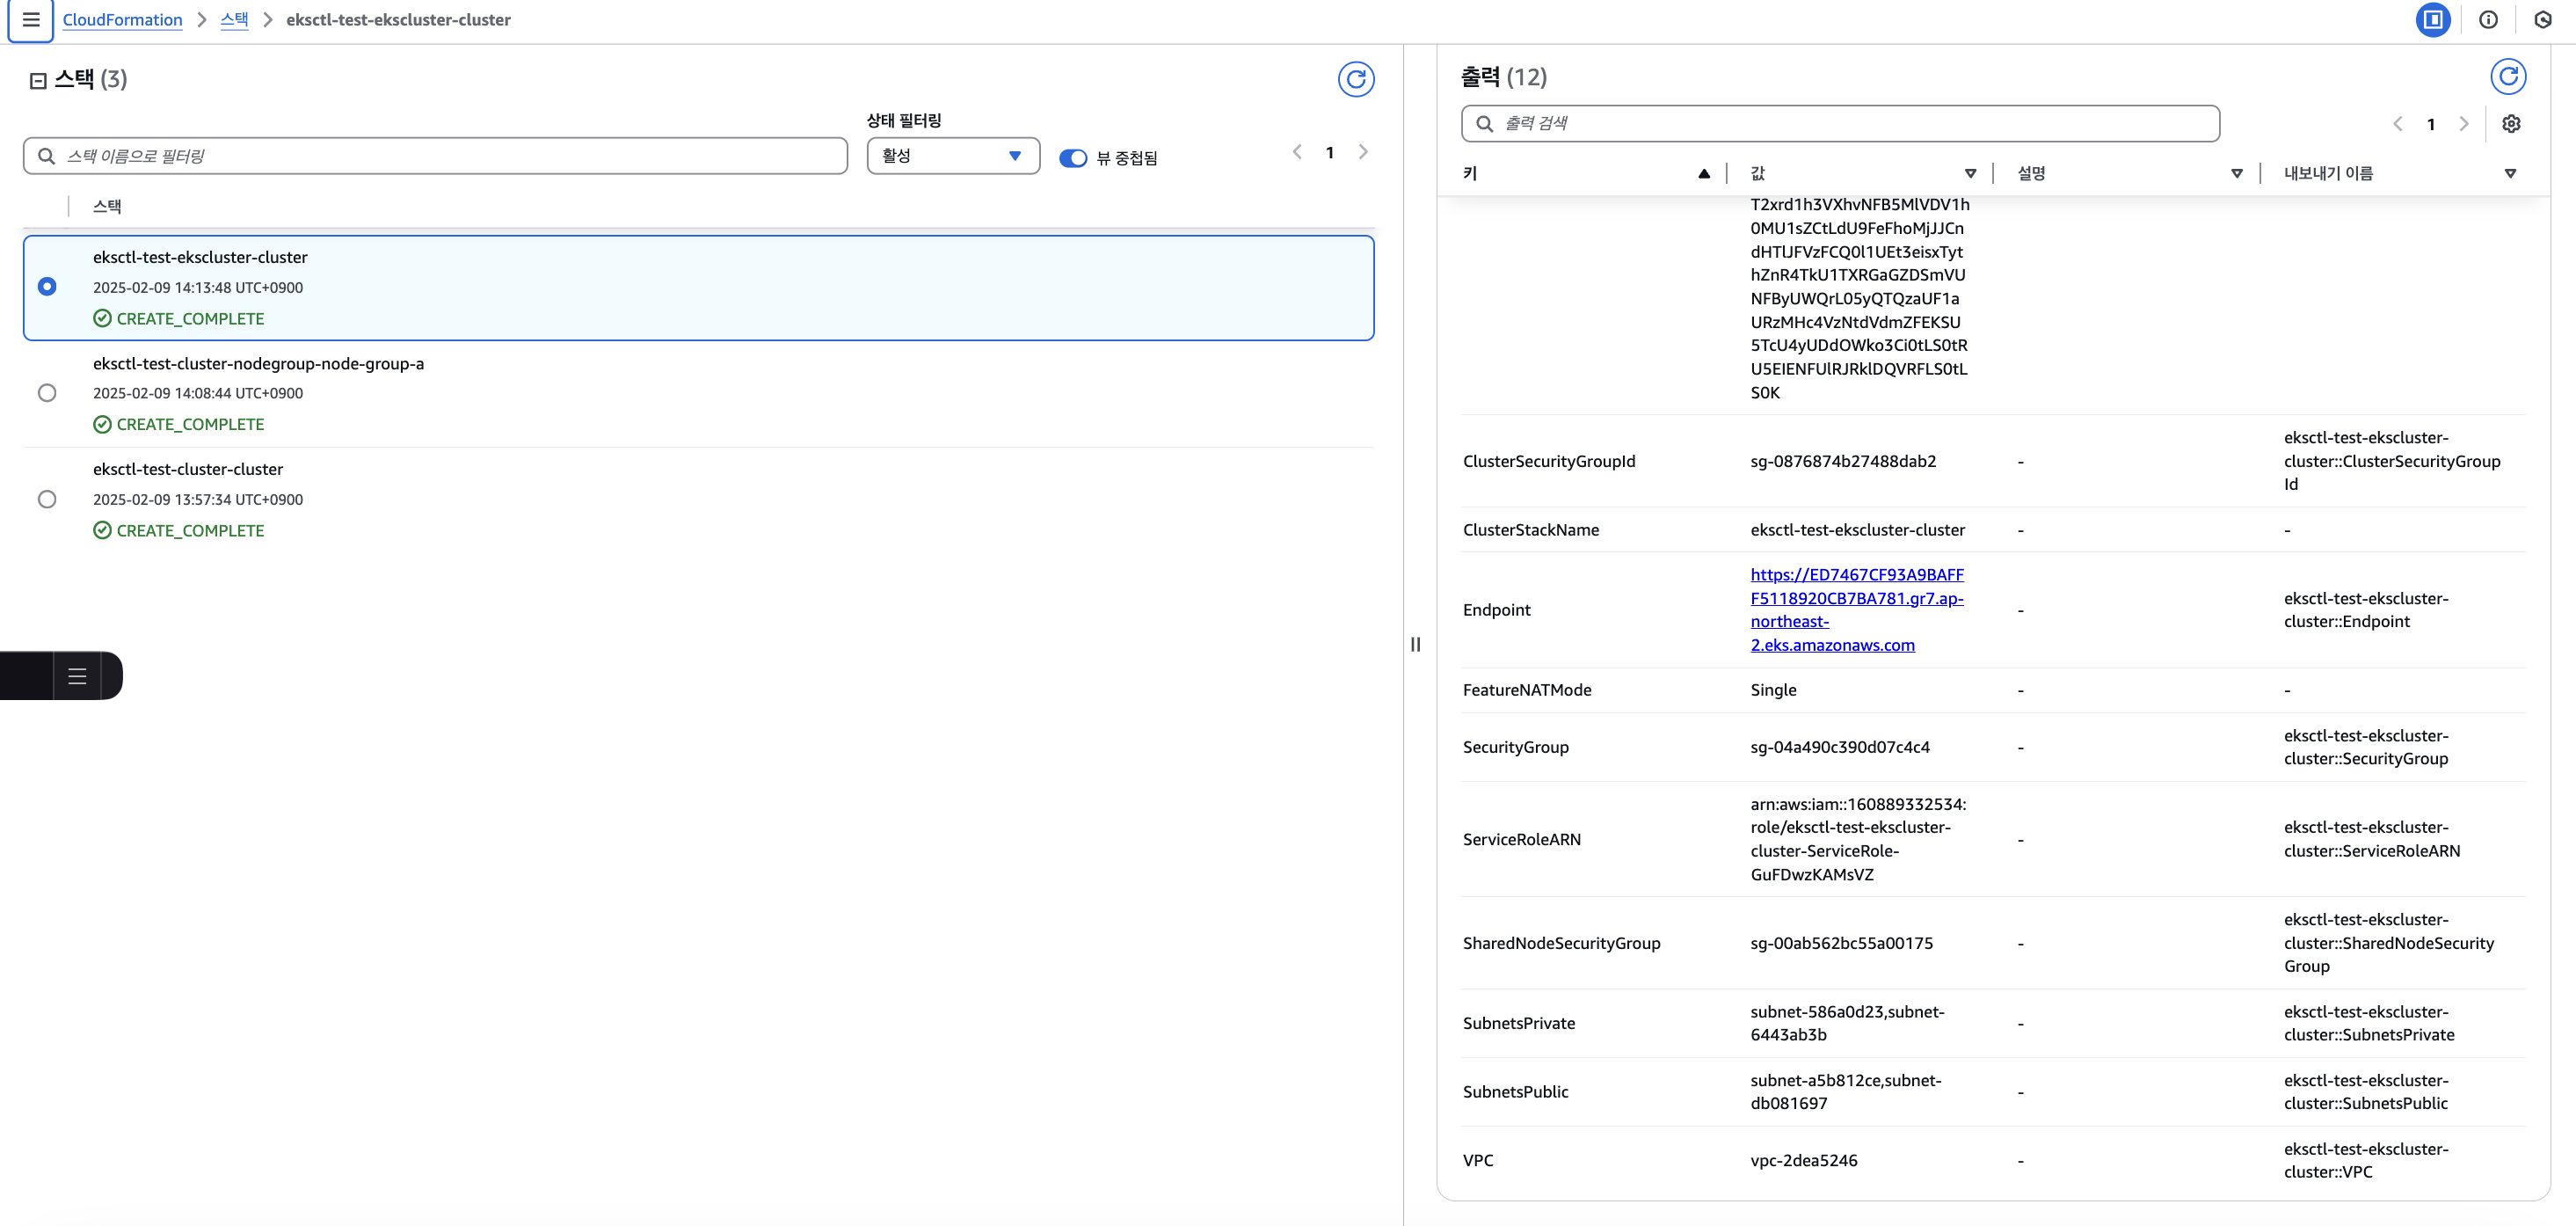The image size is (2576, 1226).
Task: Select eksctl-test-cluster-nodegroup-node-group-a radio button
Action: 47,393
